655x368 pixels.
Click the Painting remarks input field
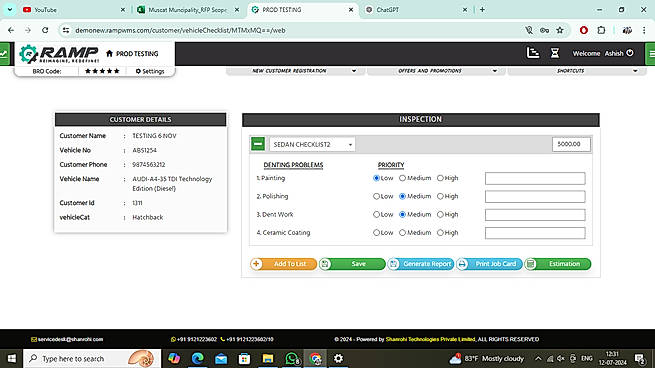tap(535, 178)
